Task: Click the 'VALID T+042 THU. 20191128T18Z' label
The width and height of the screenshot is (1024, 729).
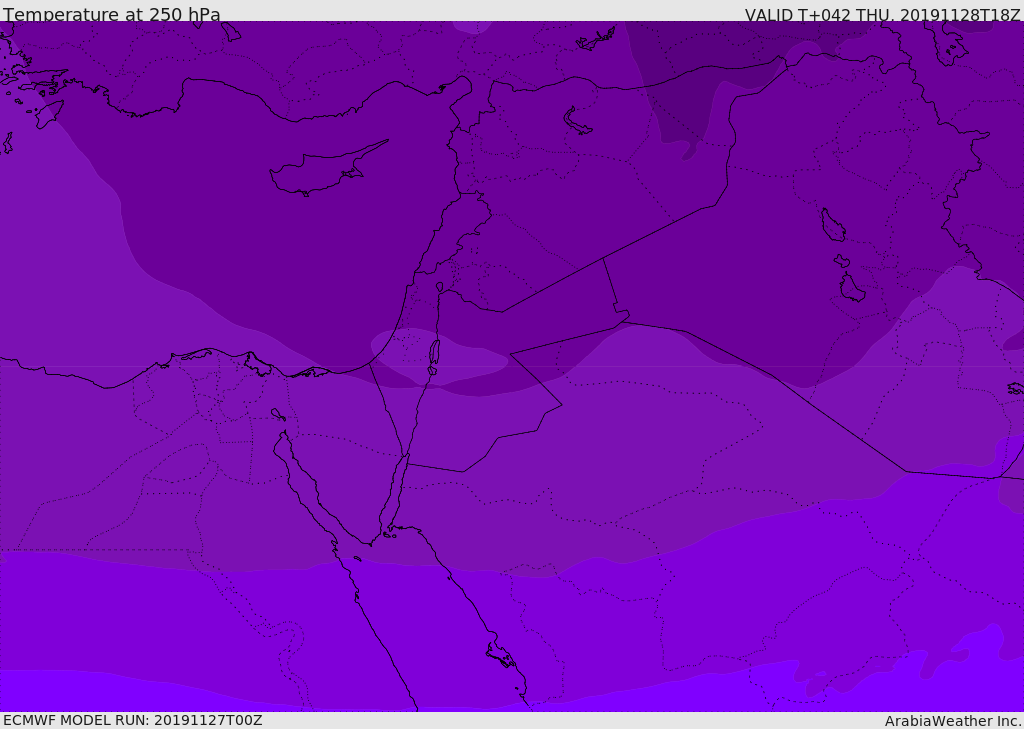Action: point(882,15)
